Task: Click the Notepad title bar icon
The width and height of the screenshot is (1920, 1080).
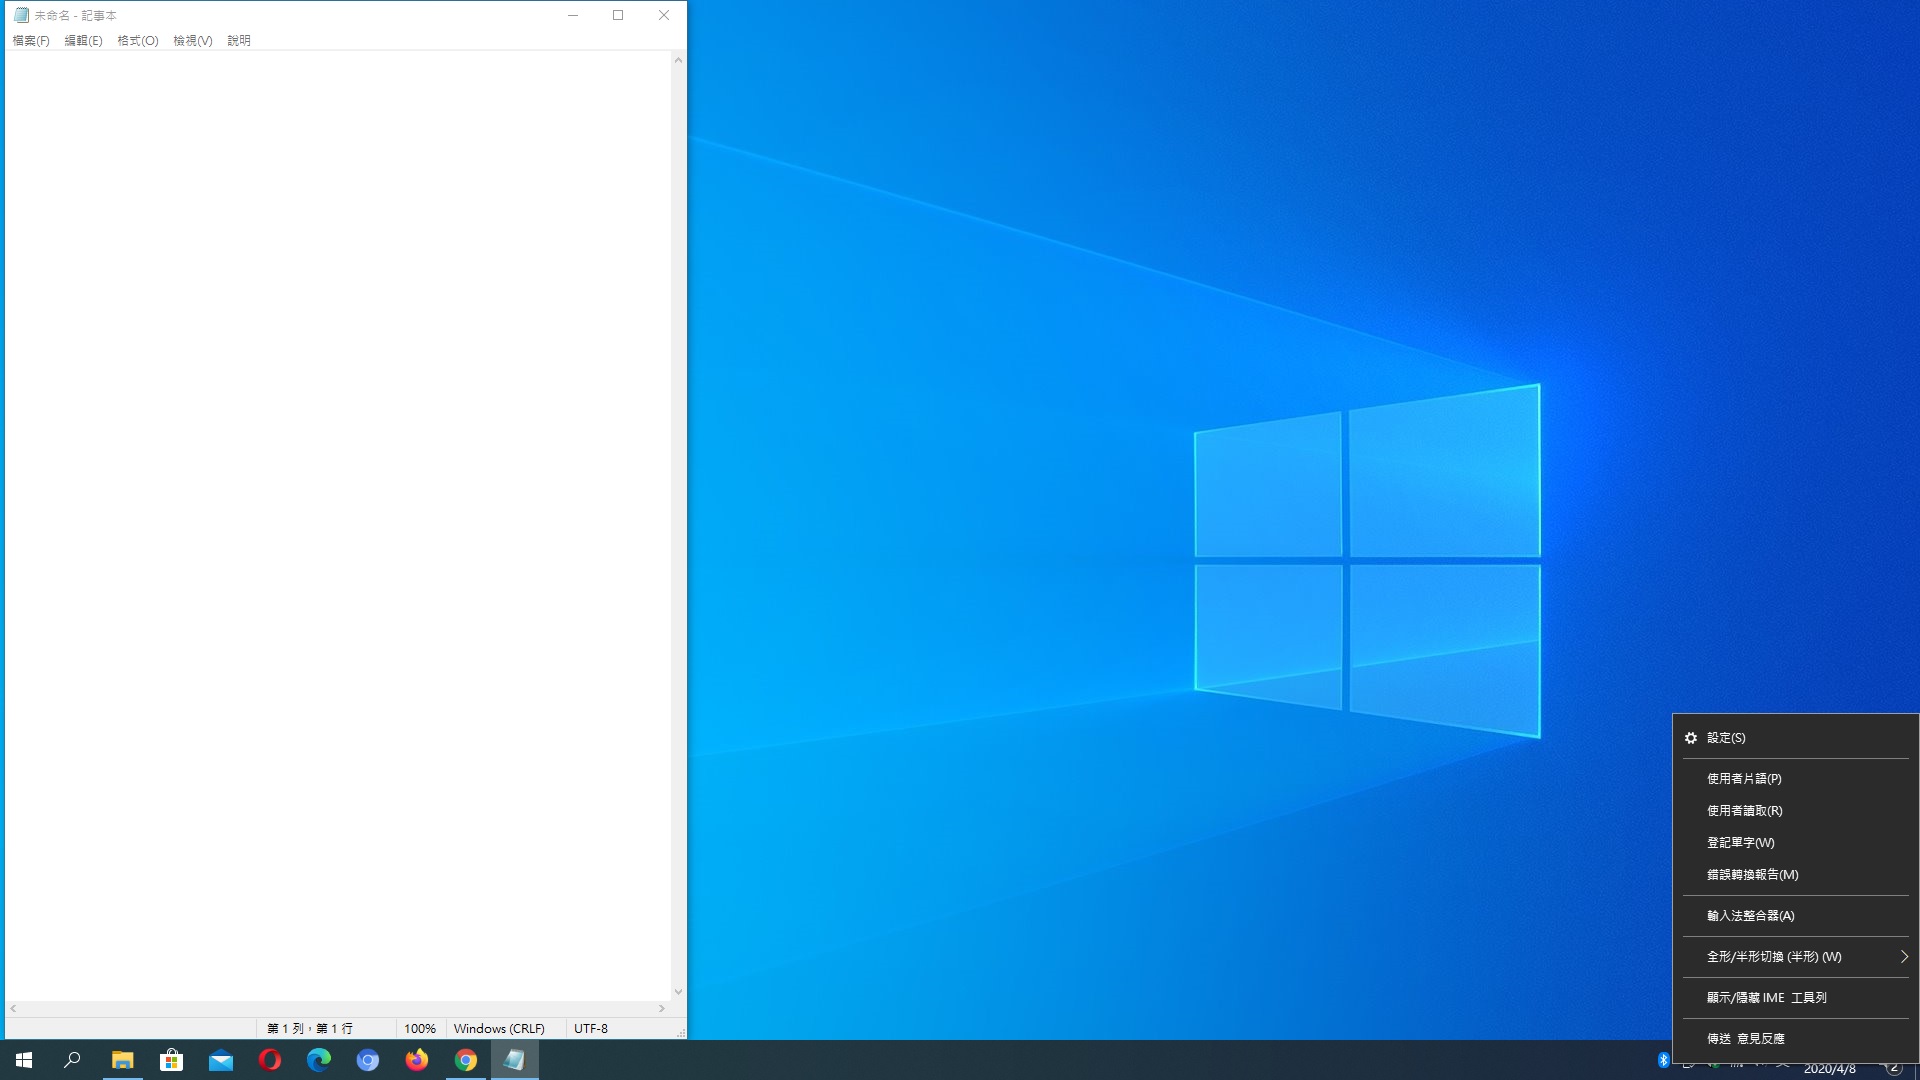Action: click(21, 15)
